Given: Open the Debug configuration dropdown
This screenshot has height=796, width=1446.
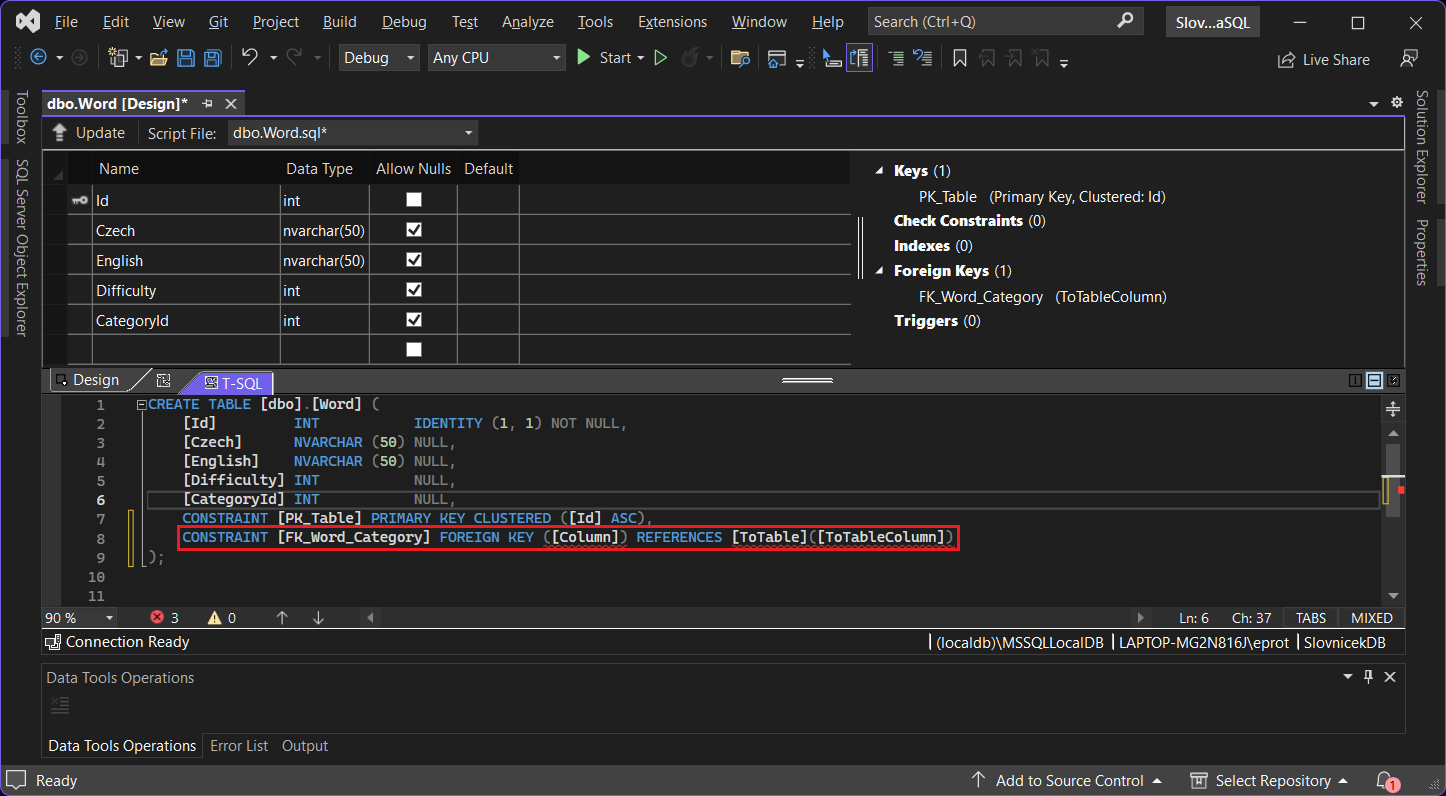Looking at the screenshot, I should click(x=379, y=58).
